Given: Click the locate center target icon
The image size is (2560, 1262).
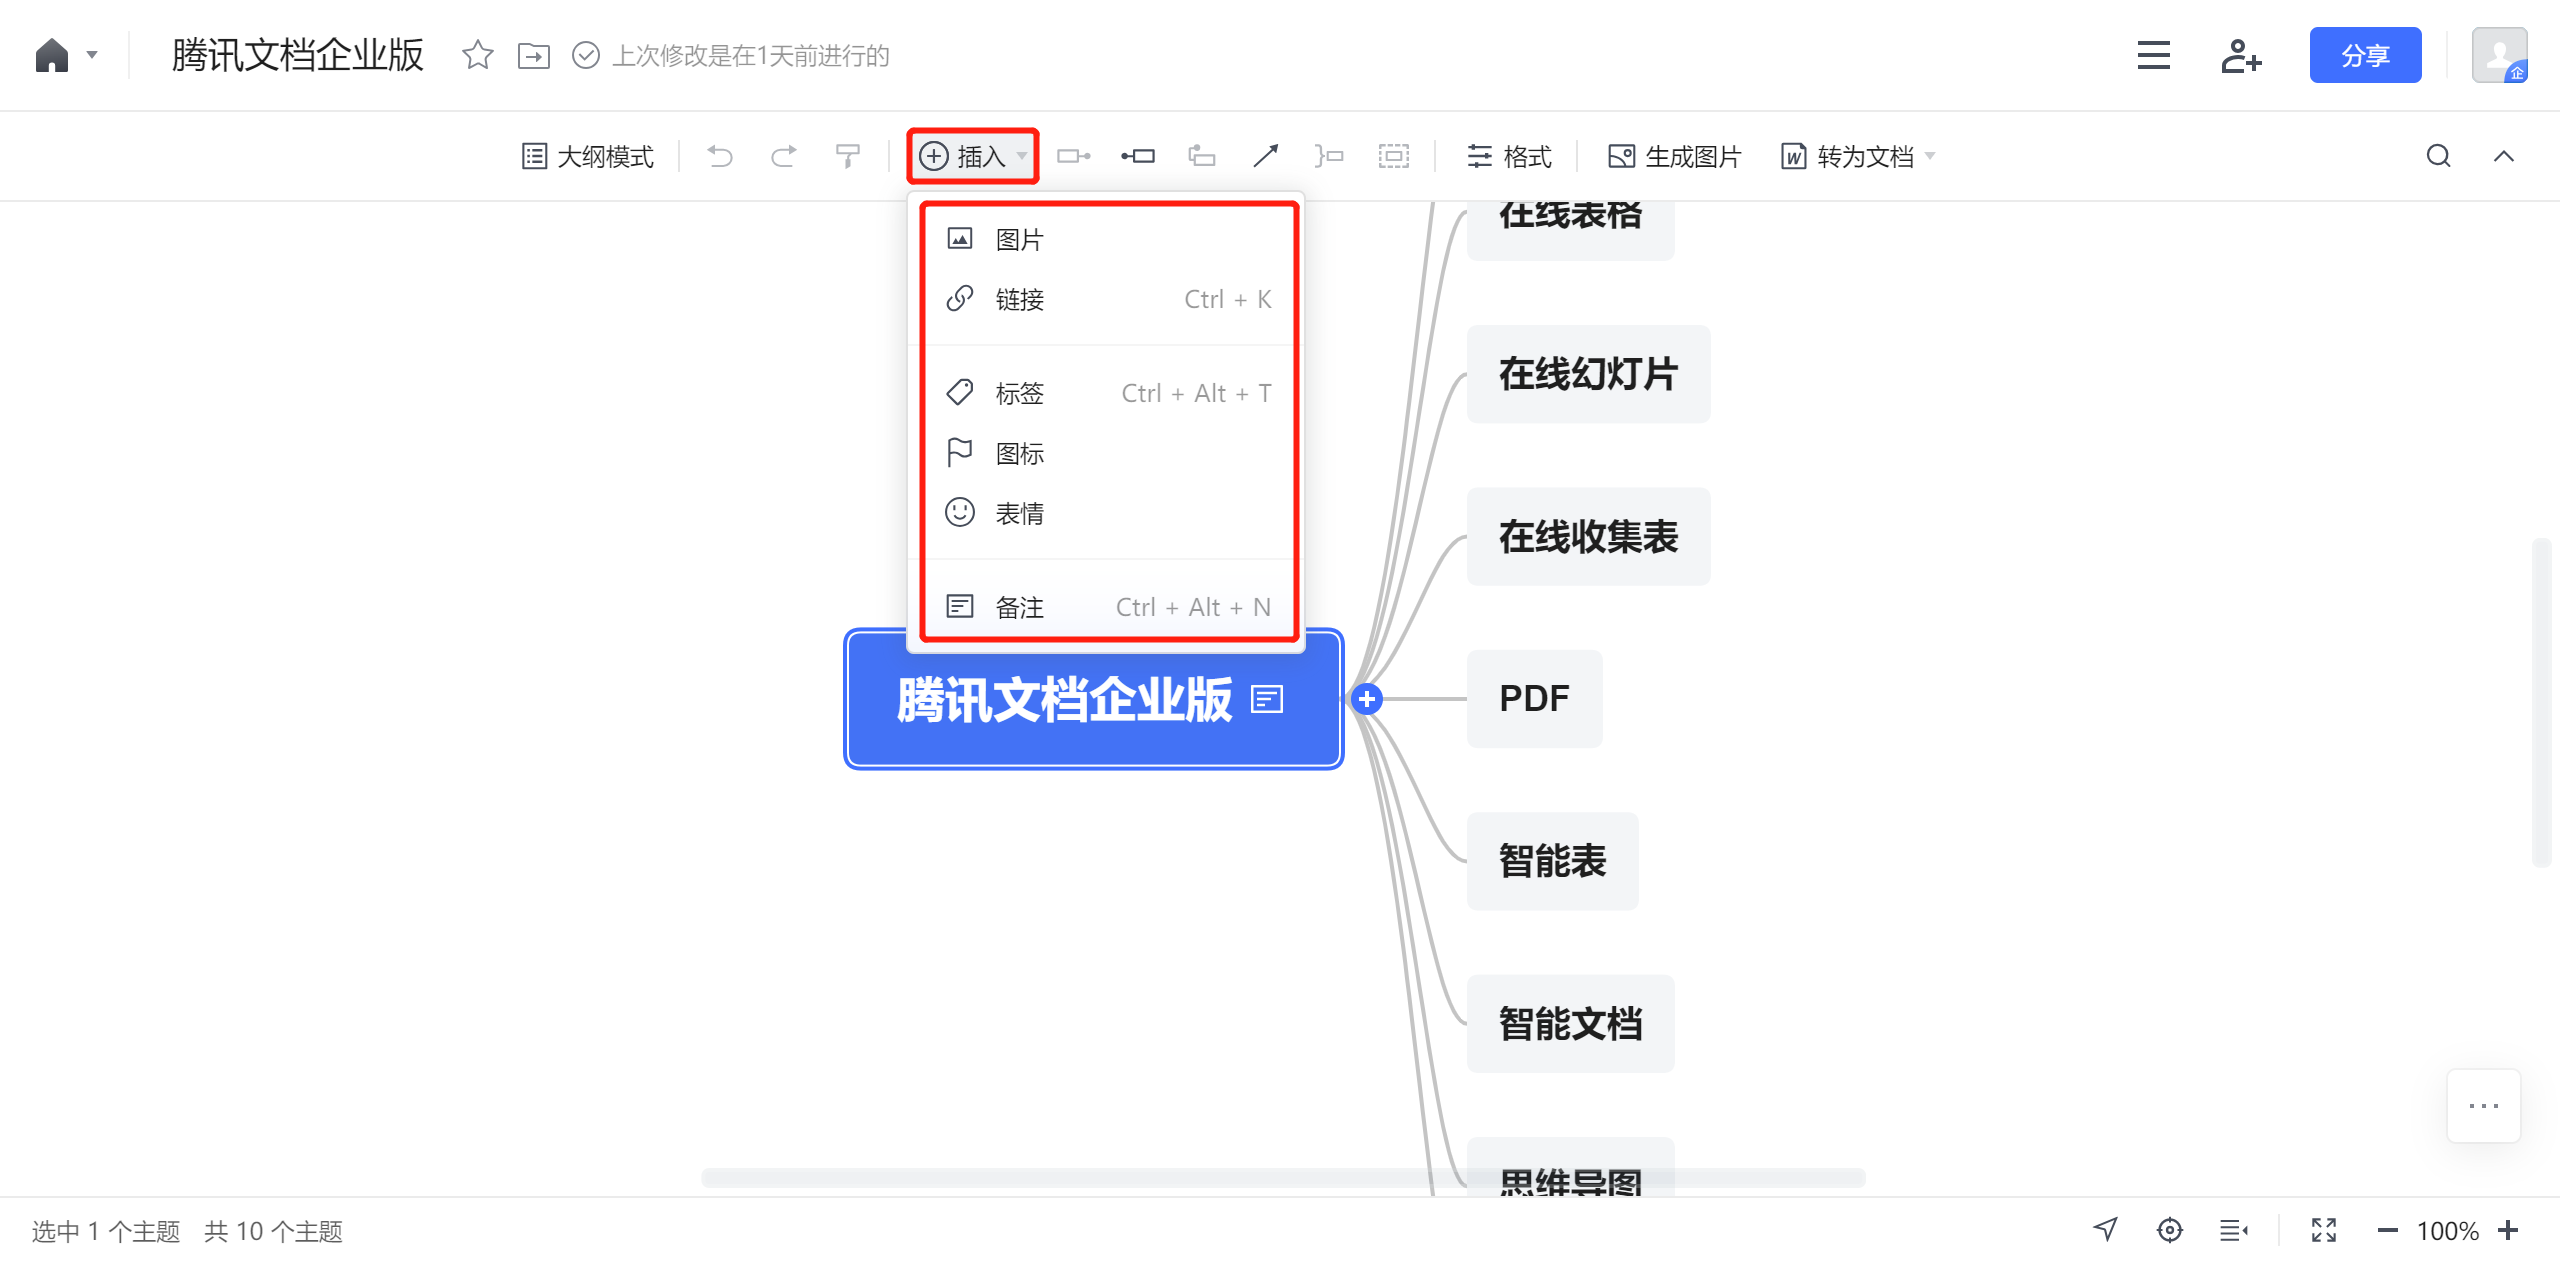Looking at the screenshot, I should 2169,1230.
